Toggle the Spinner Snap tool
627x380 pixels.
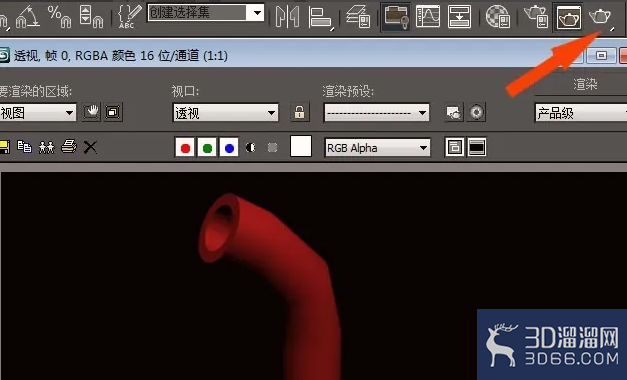91,17
